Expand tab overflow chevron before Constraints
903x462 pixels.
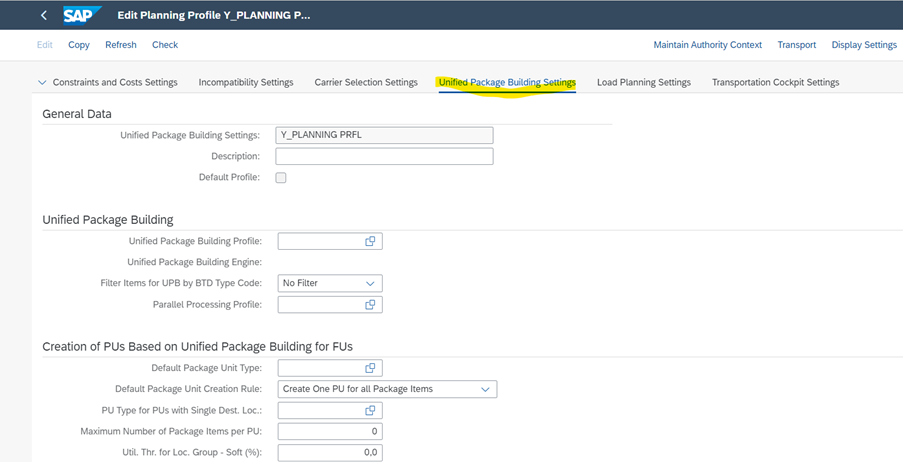42,83
